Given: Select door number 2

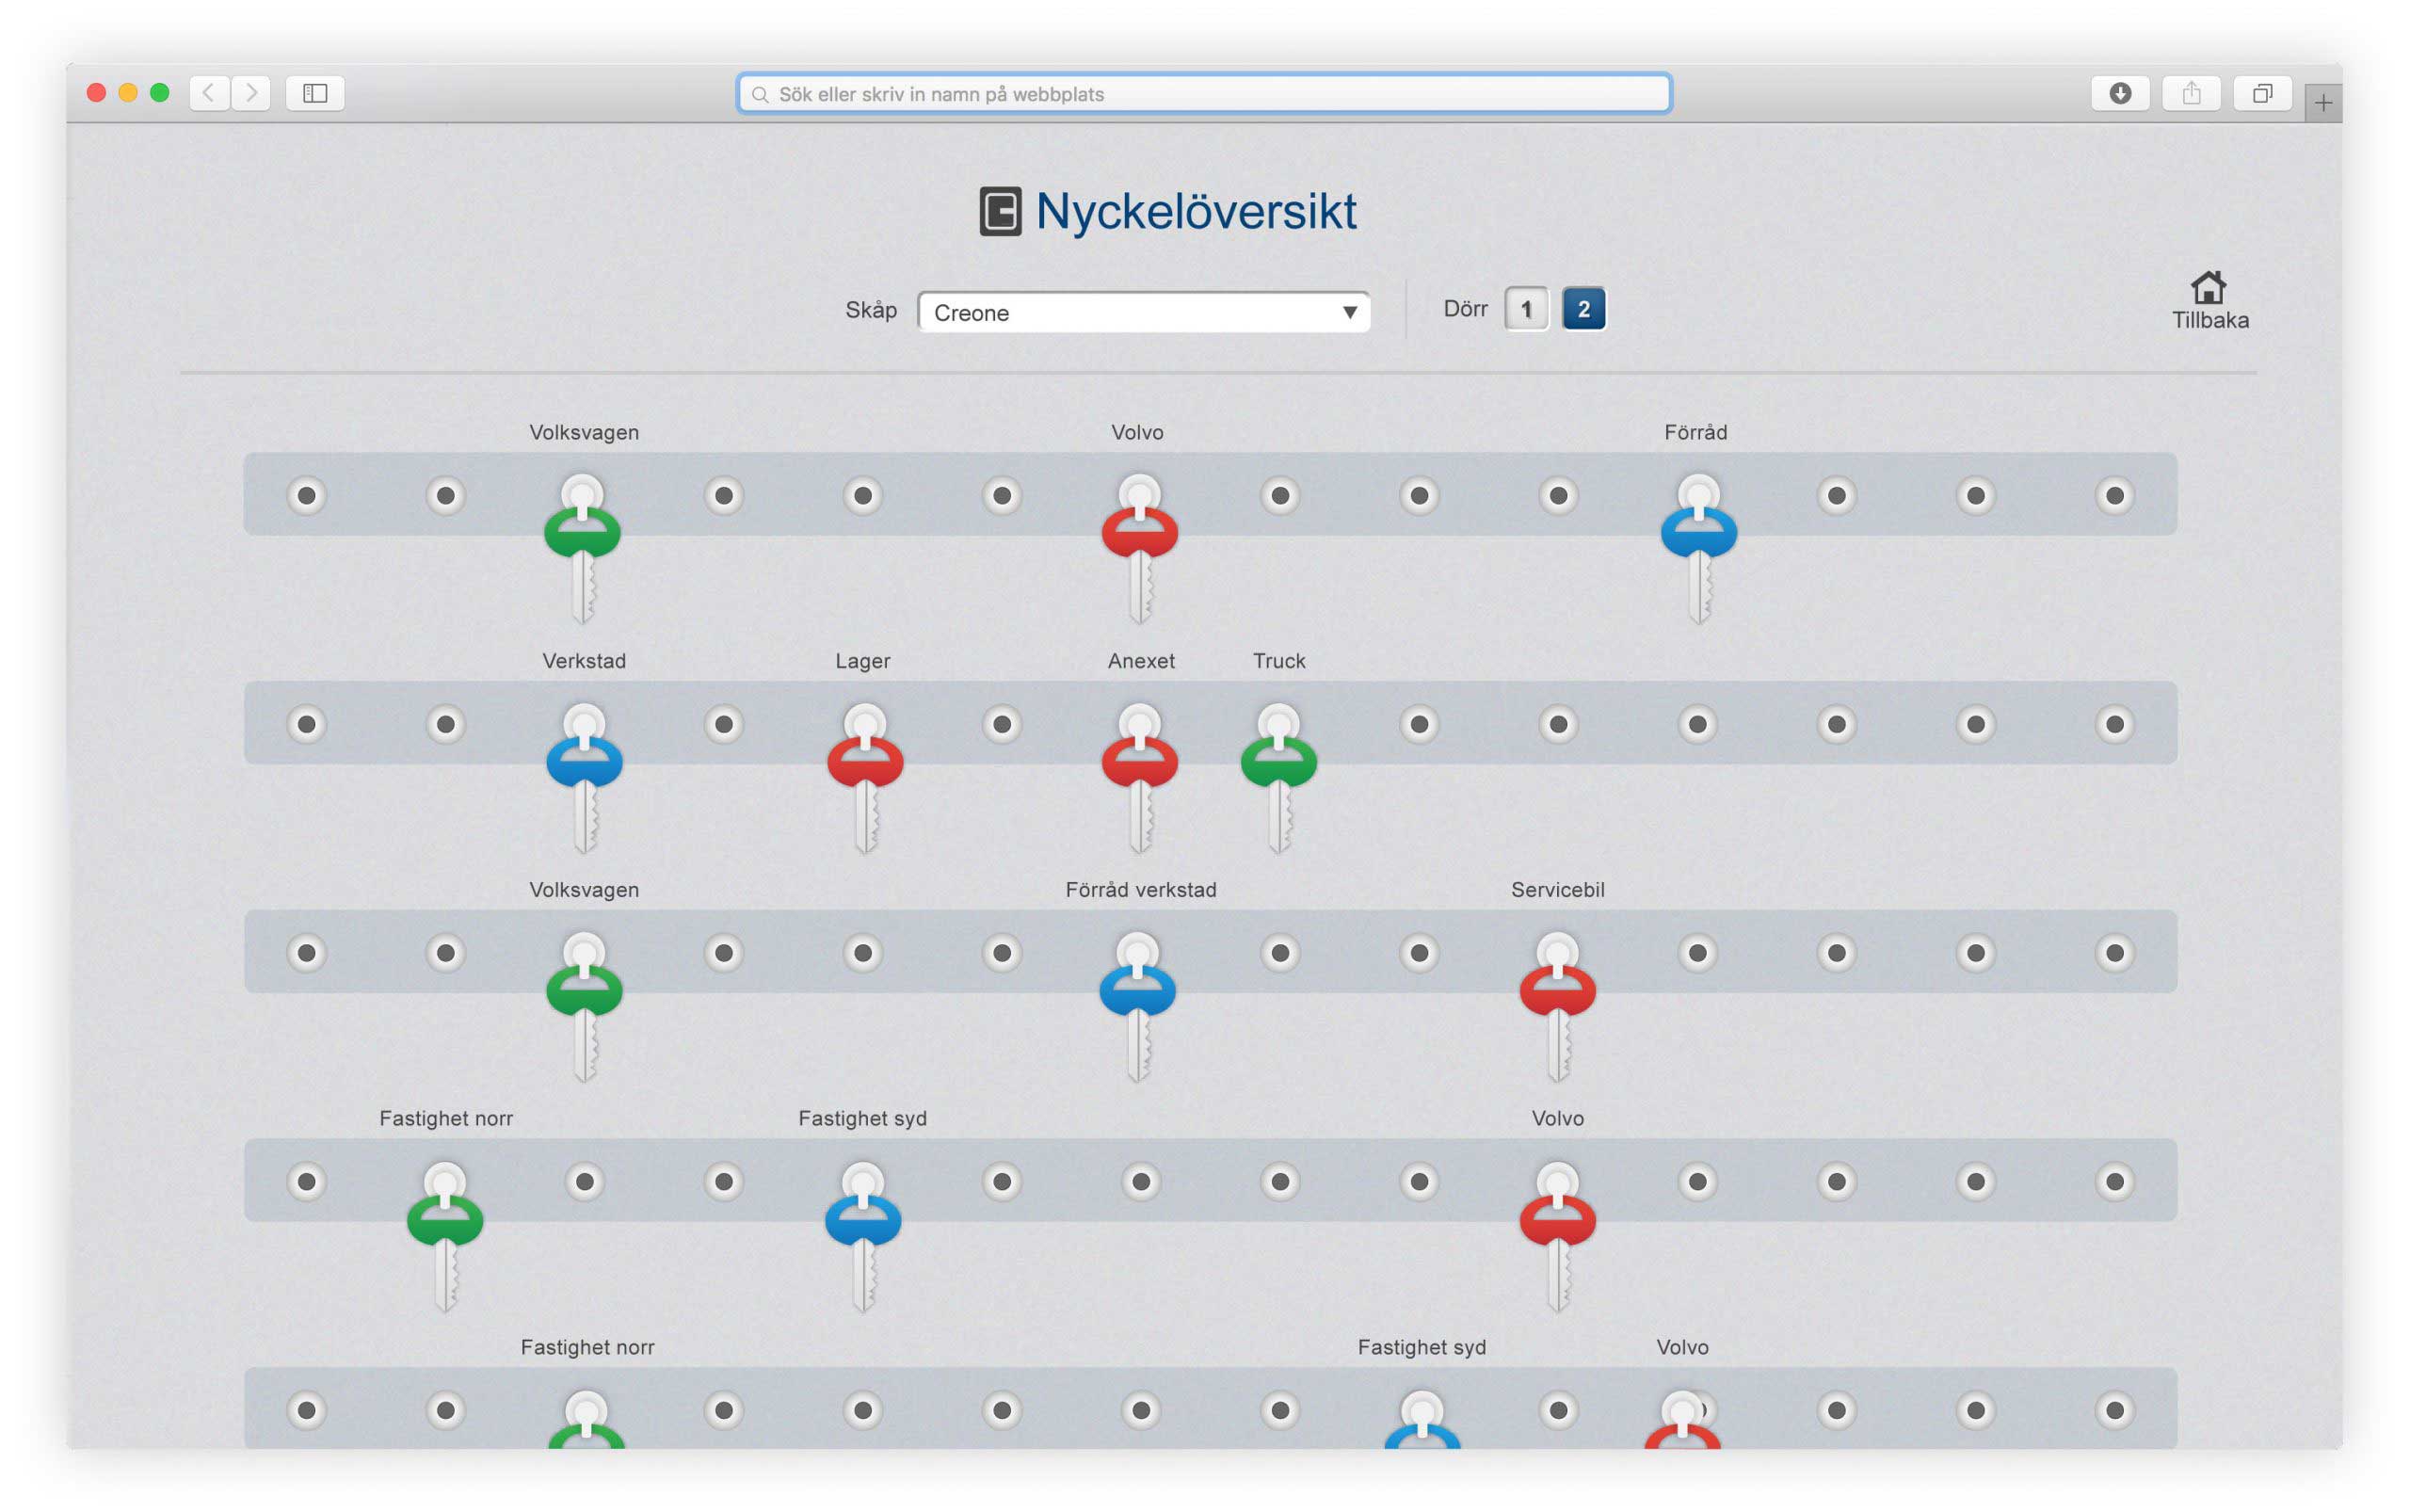Looking at the screenshot, I should [1583, 308].
